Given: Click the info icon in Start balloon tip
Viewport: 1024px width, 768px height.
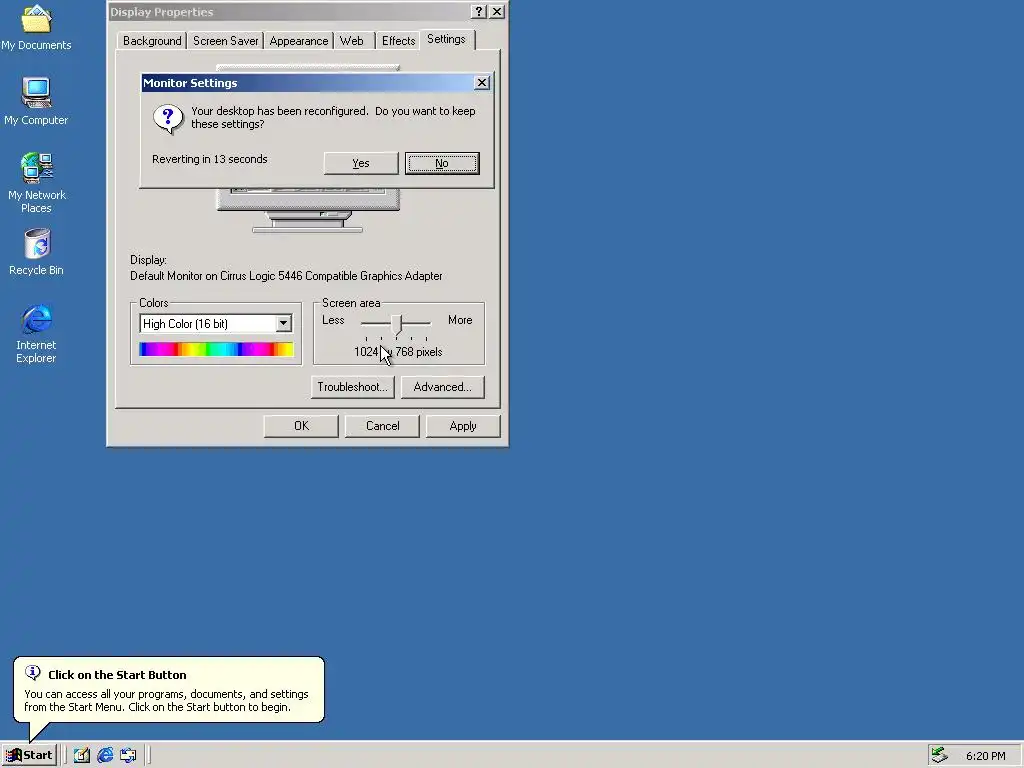Looking at the screenshot, I should [33, 673].
